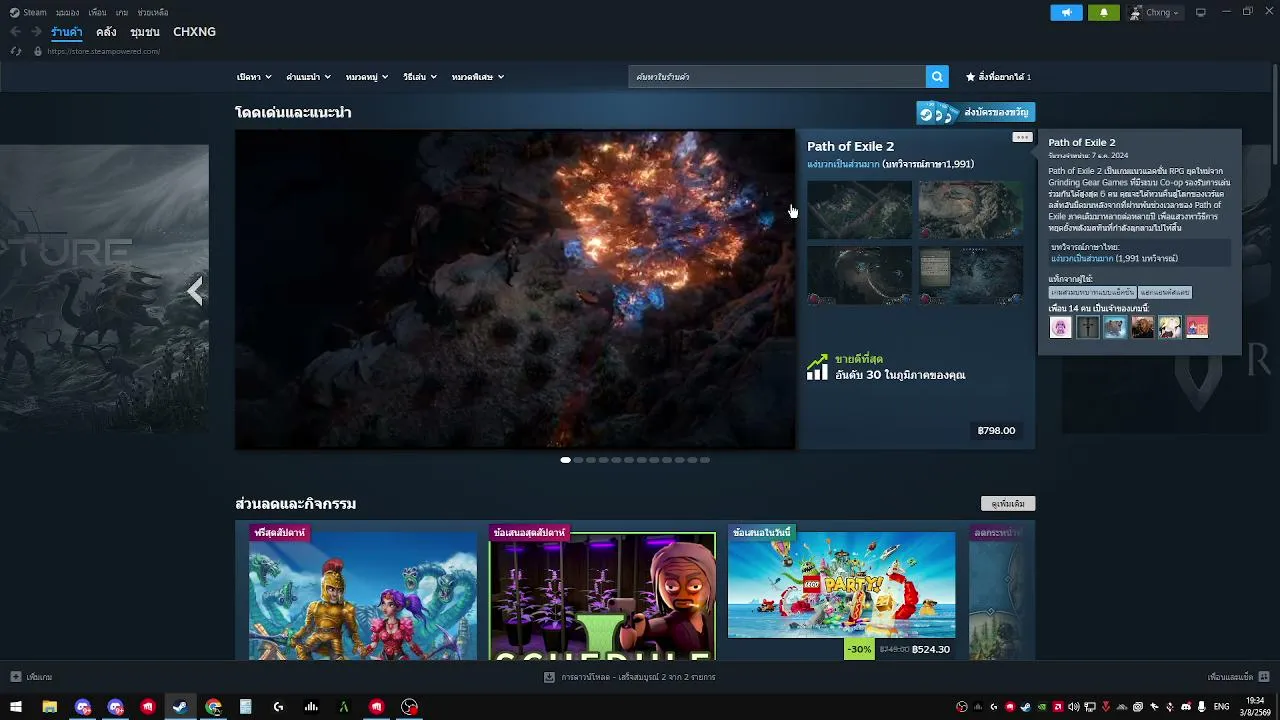Switch to the คลัง library tab
Image resolution: width=1280 pixels, height=720 pixels.
click(x=106, y=32)
